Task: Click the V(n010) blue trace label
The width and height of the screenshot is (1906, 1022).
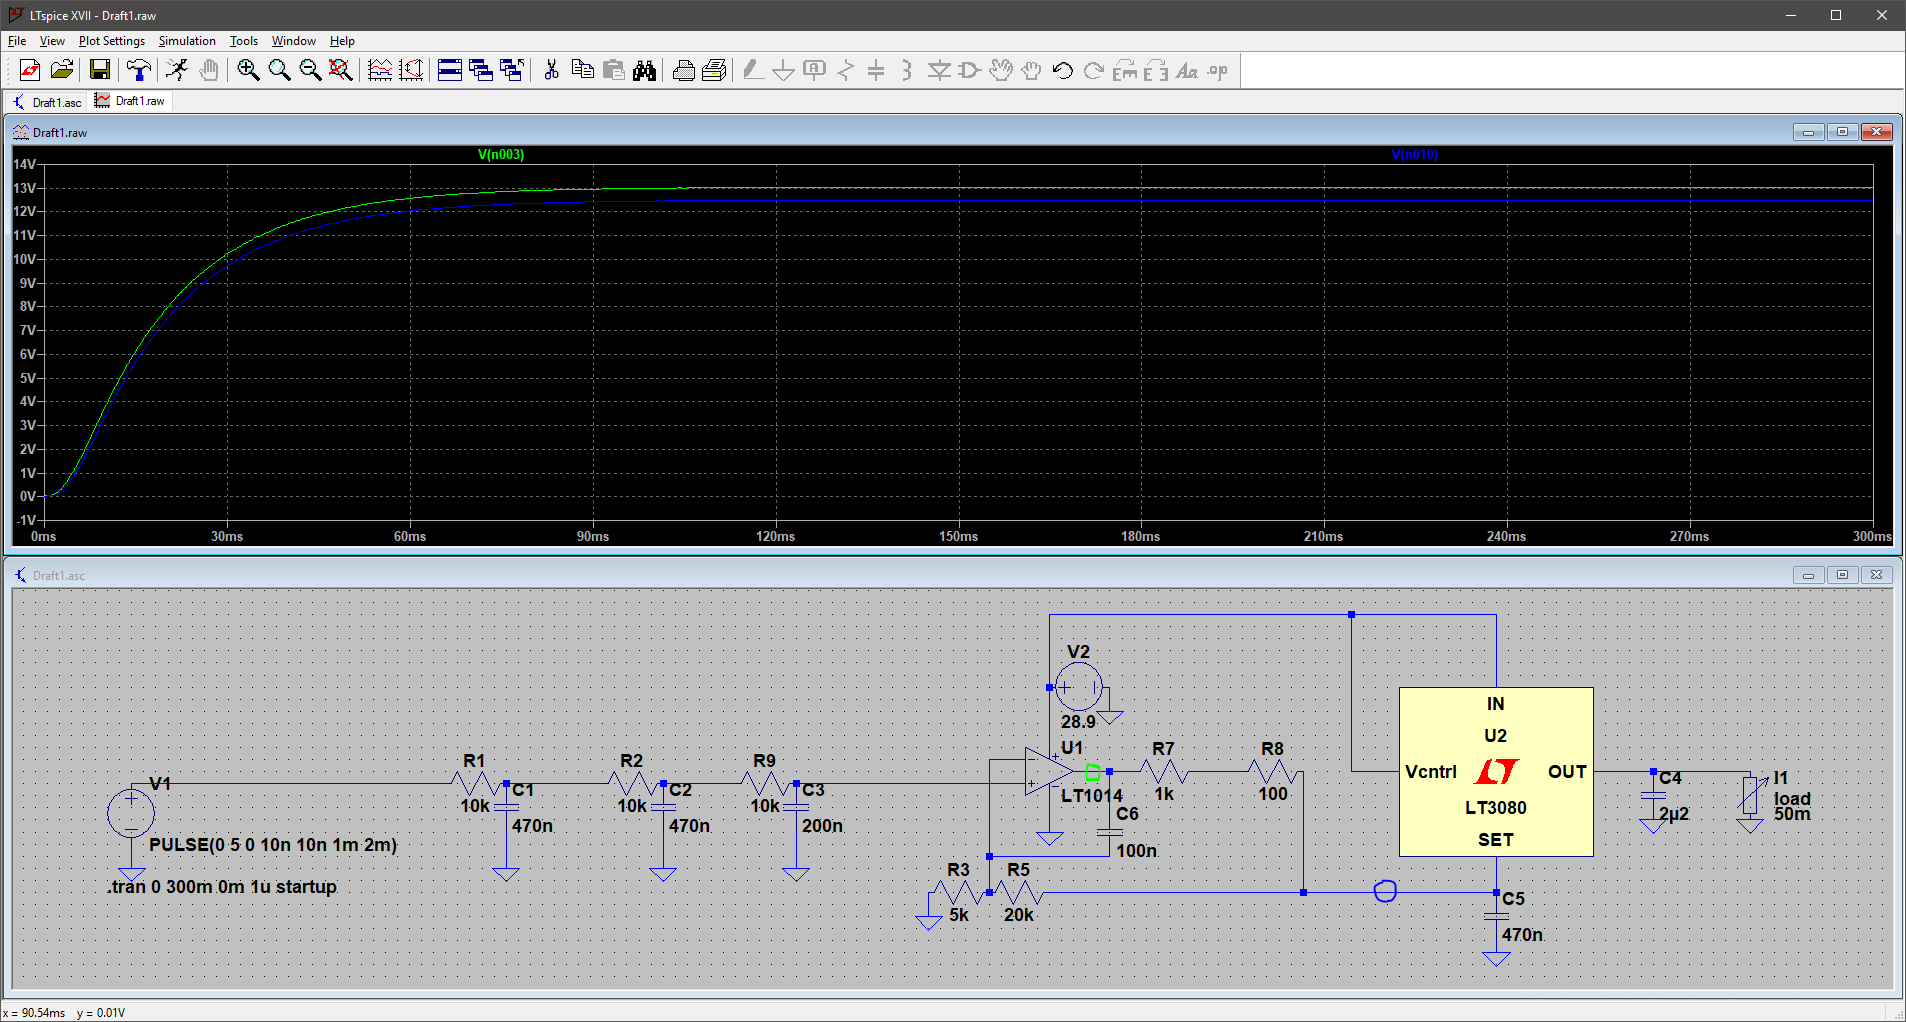Action: point(1415,154)
